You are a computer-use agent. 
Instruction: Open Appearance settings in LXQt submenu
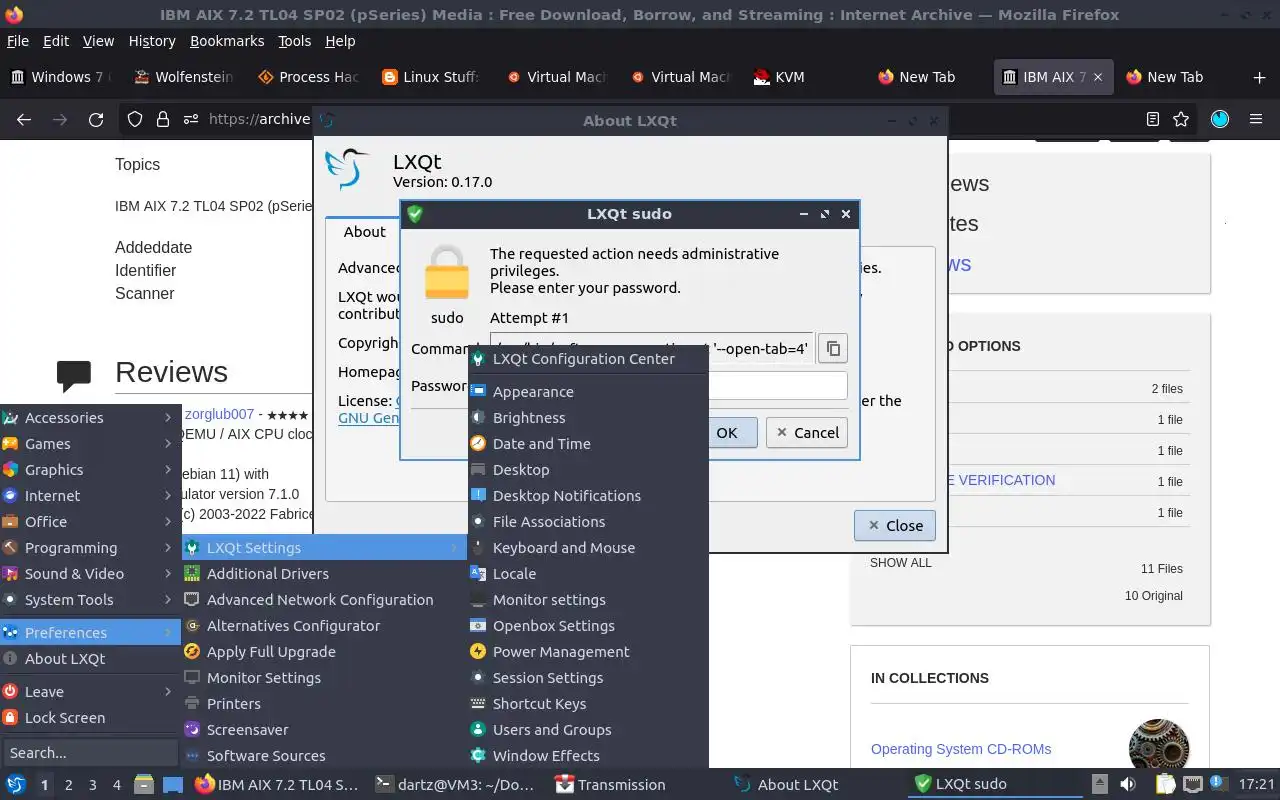tap(588, 392)
